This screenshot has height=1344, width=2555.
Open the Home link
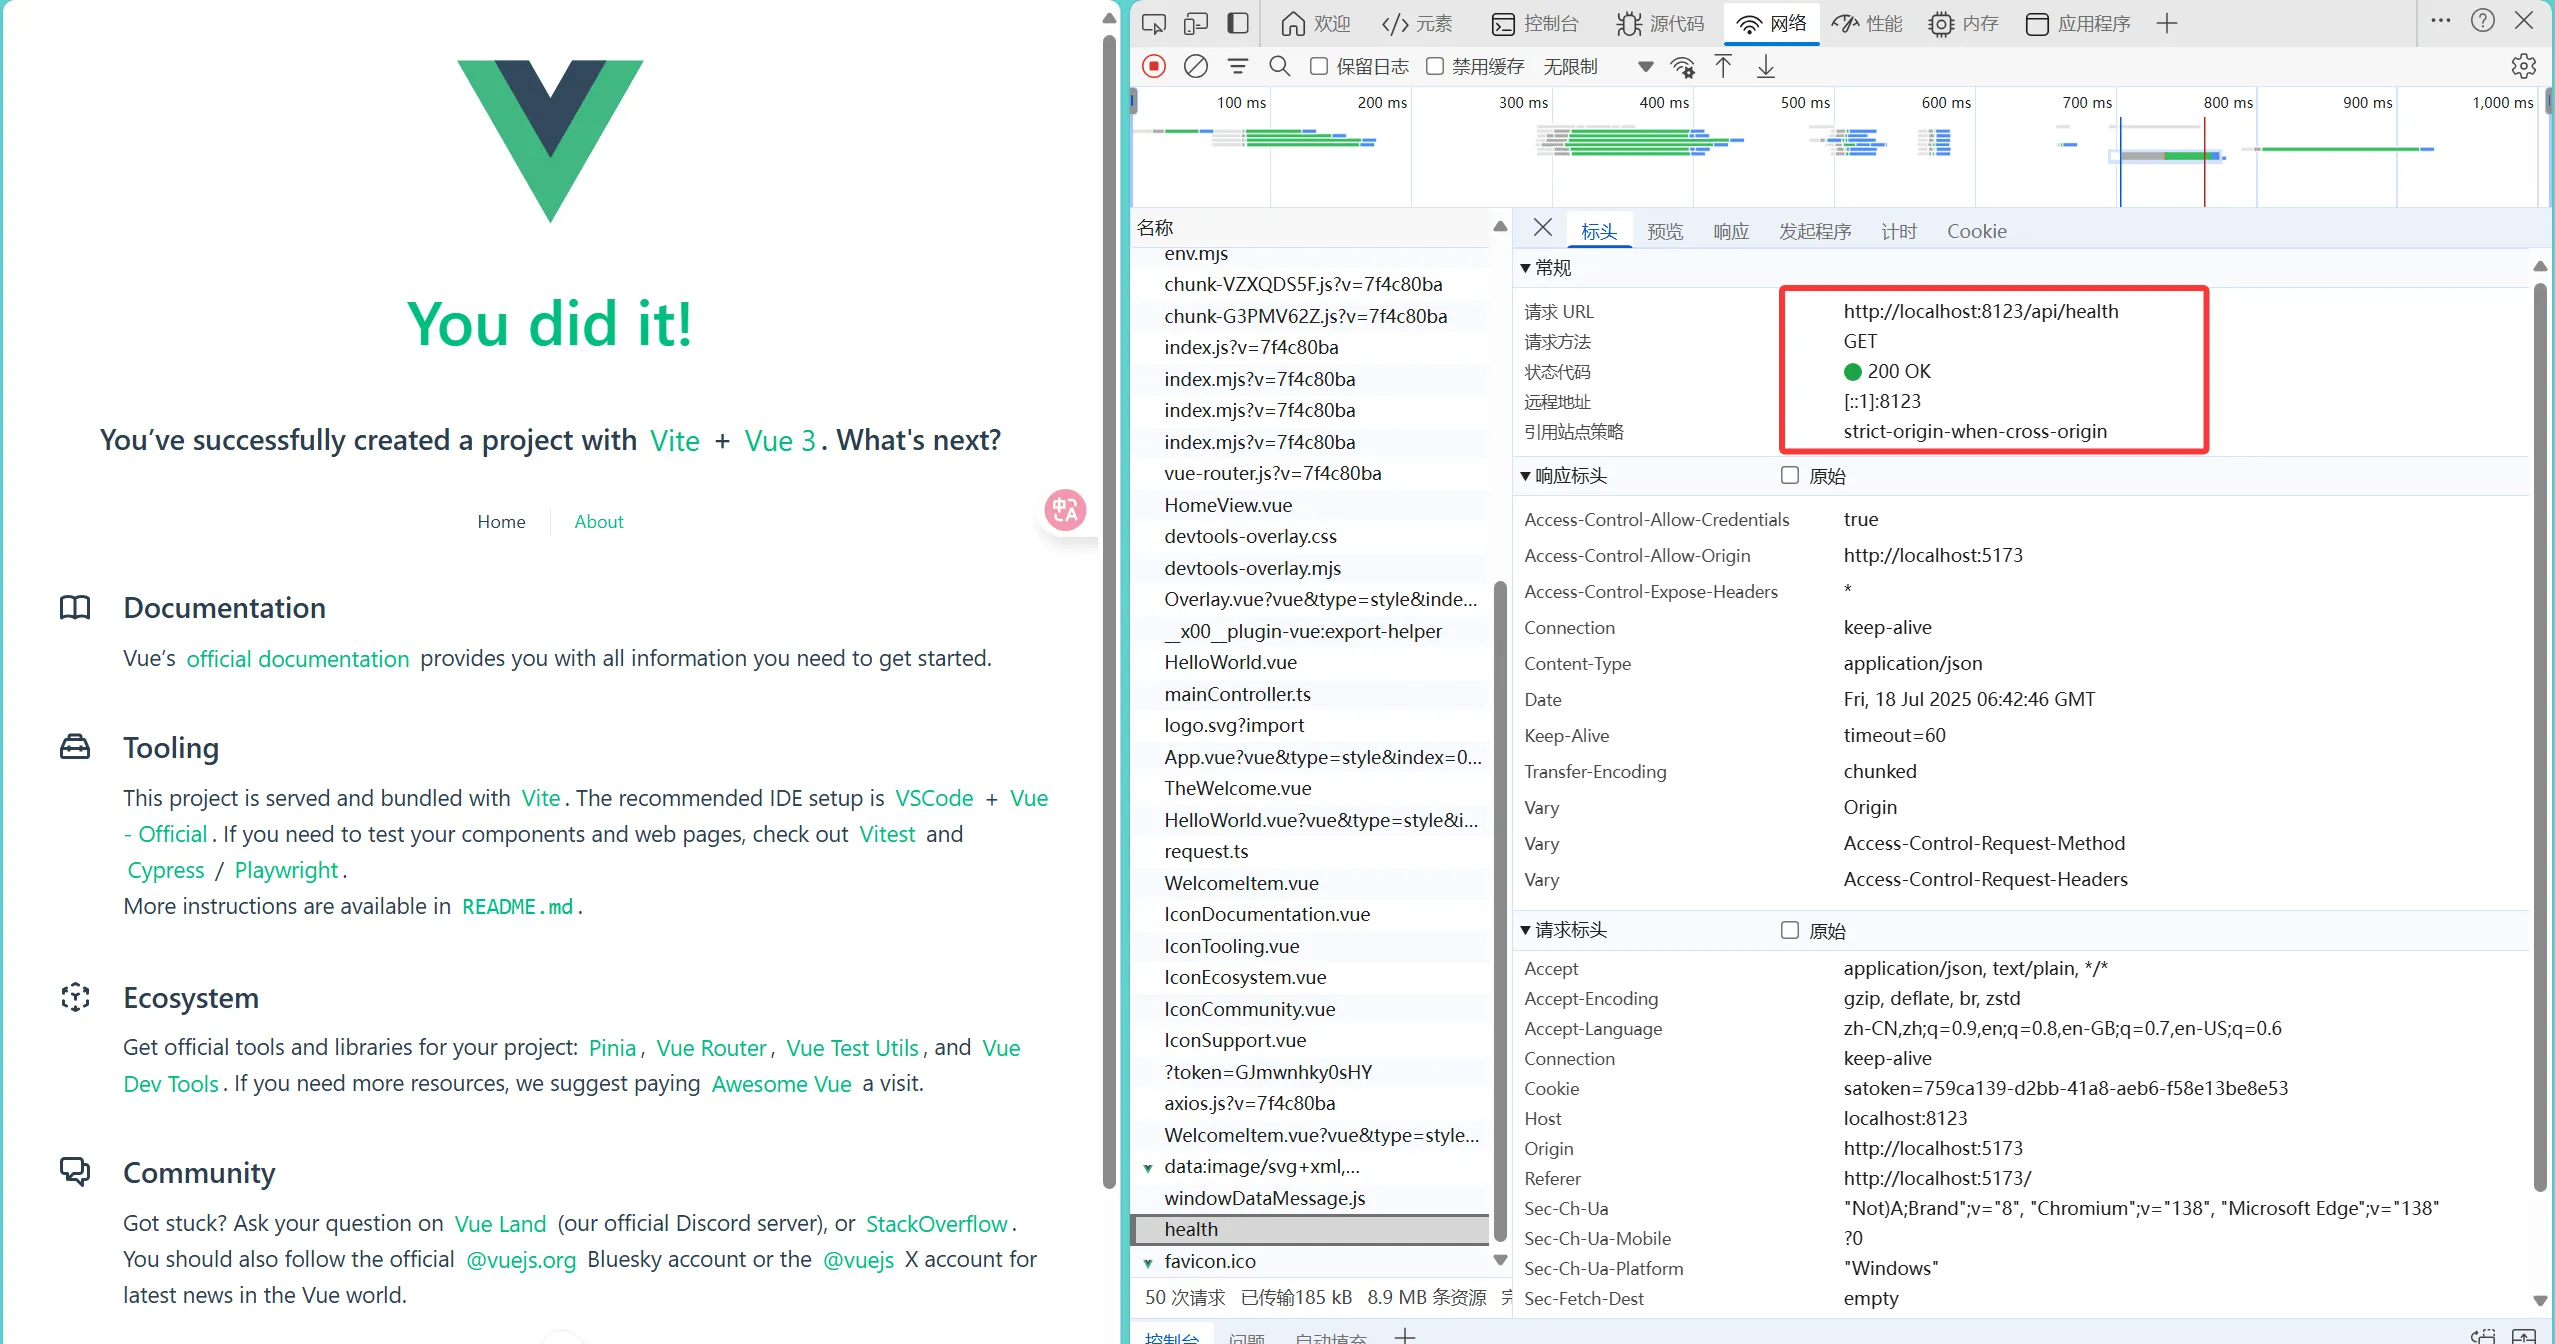501,521
